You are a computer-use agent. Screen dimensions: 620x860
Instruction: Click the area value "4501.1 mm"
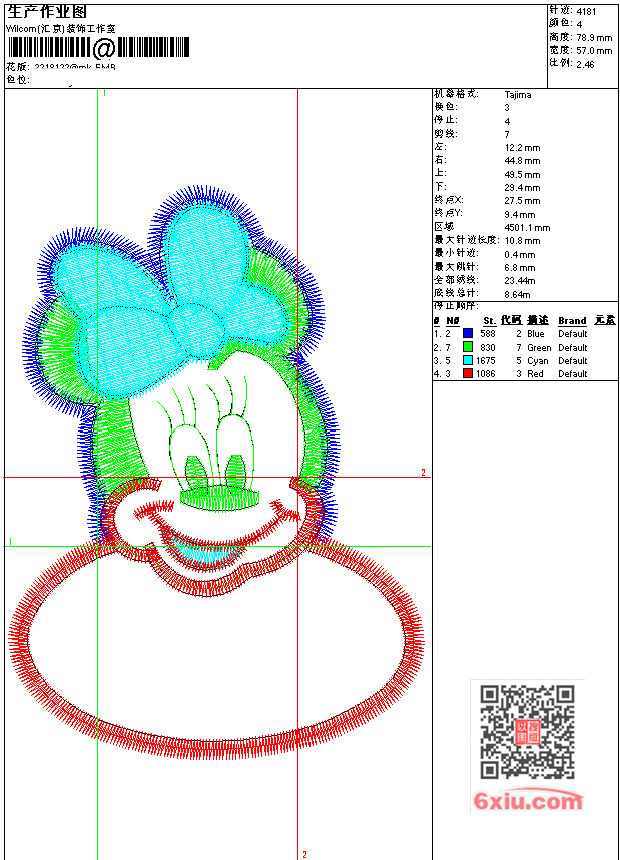coord(527,228)
